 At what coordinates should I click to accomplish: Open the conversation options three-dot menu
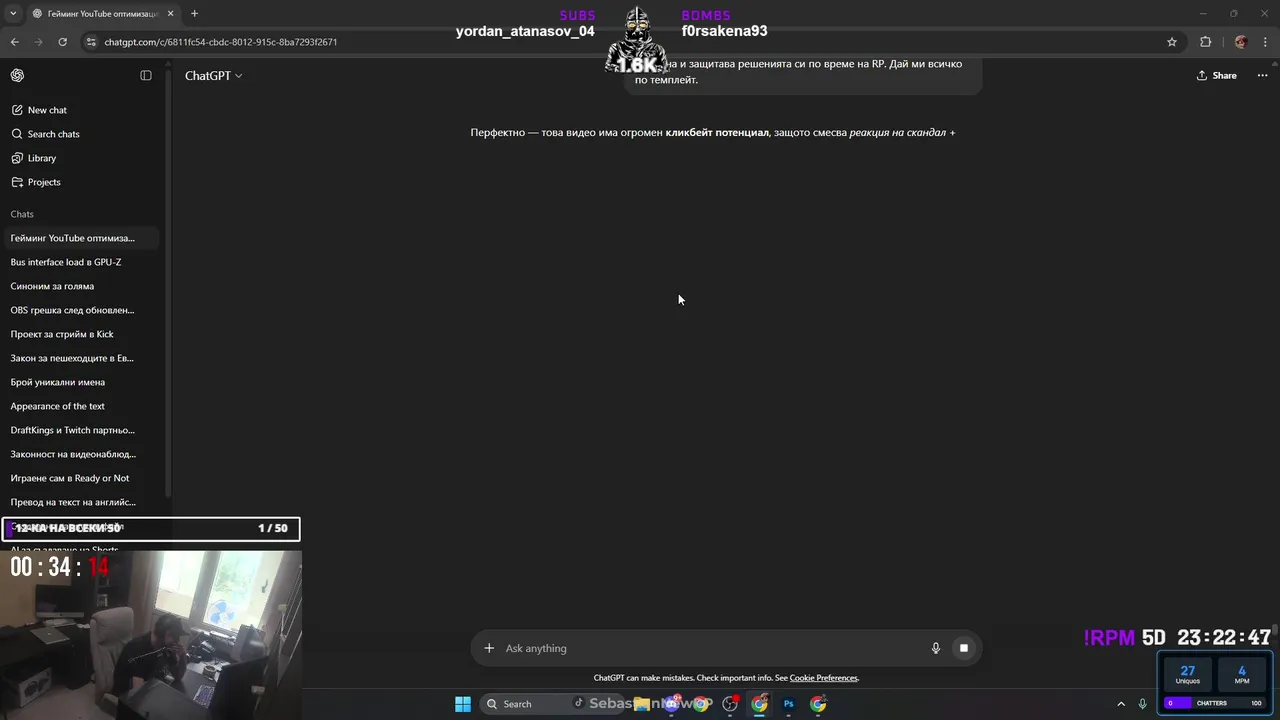(1262, 75)
